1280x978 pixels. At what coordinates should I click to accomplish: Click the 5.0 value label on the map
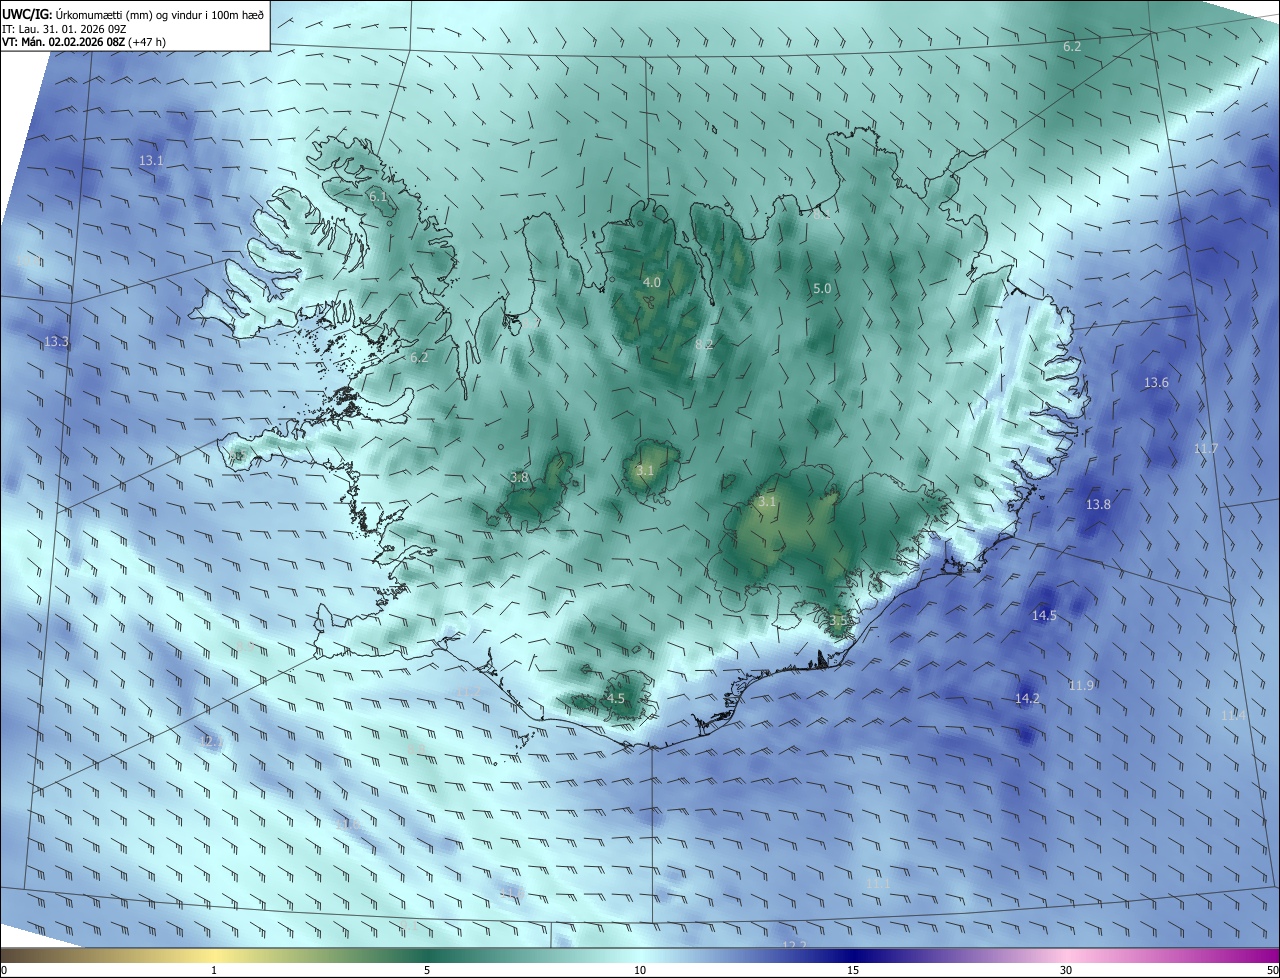[822, 289]
